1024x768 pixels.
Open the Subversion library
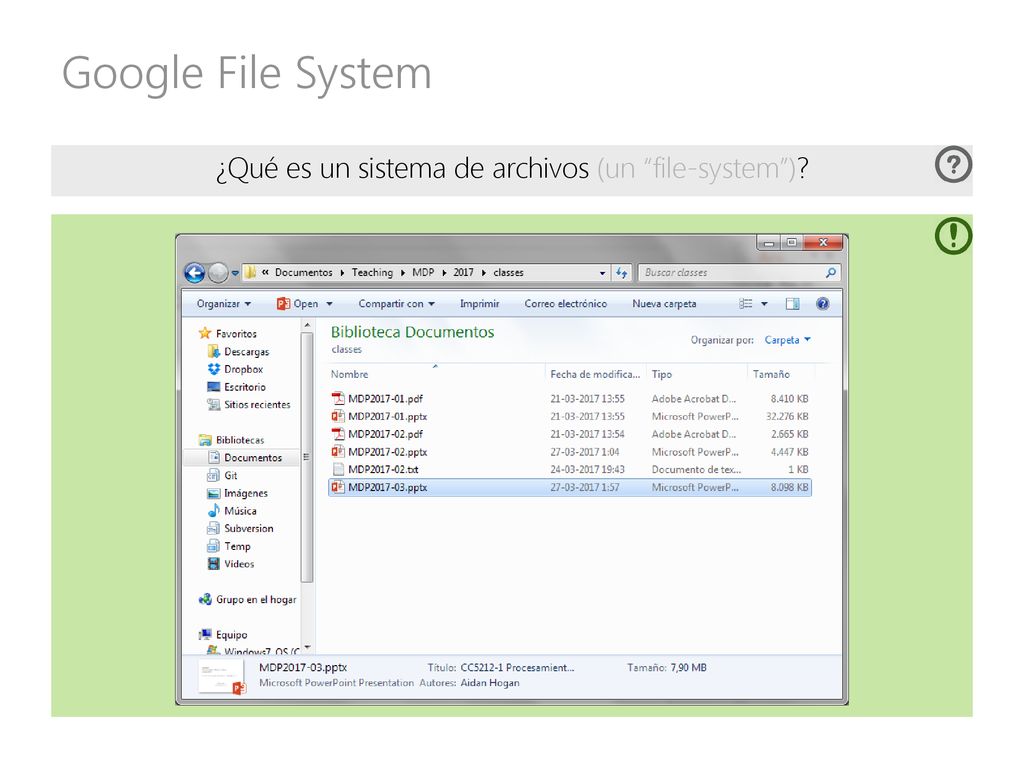[240, 528]
